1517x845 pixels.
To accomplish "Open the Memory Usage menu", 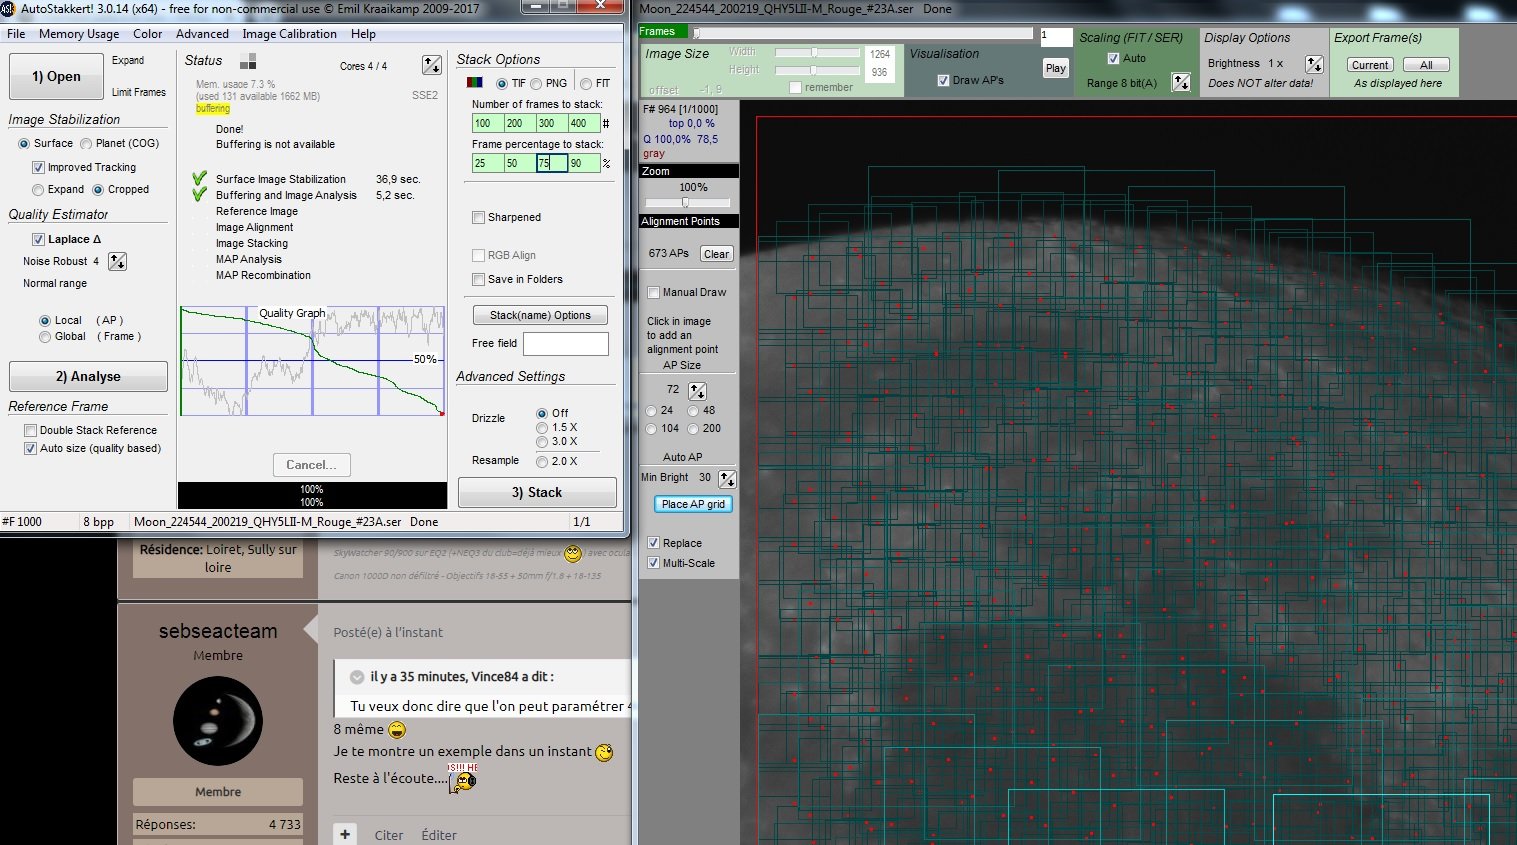I will [x=79, y=34].
